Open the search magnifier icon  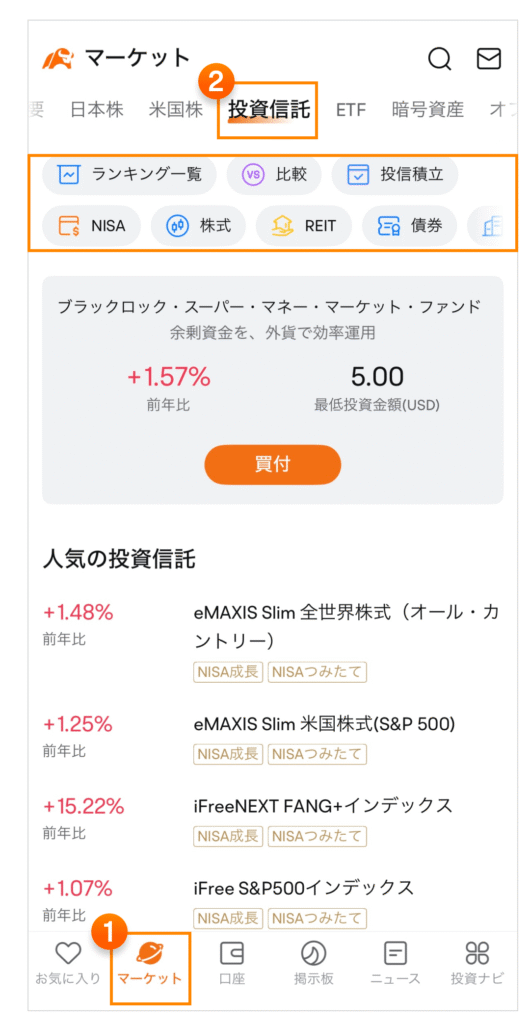click(x=439, y=58)
